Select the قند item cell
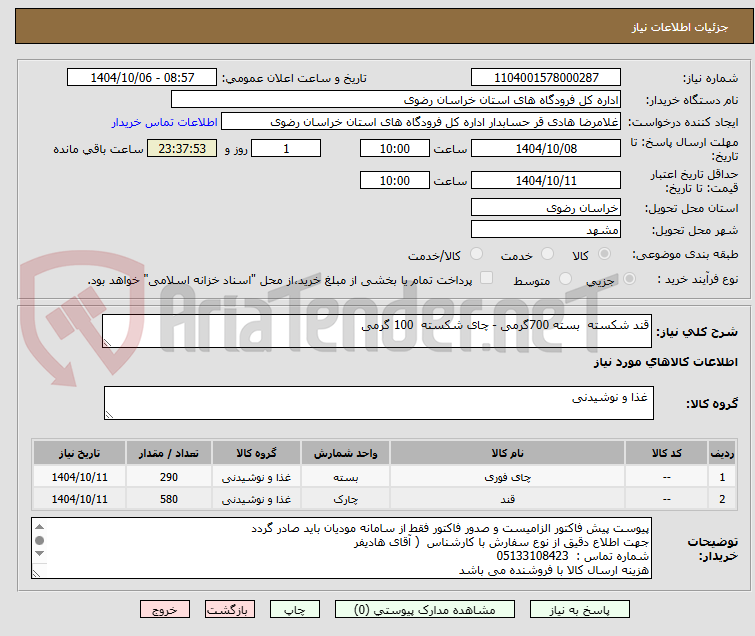Image resolution: width=755 pixels, height=636 pixels. point(508,499)
